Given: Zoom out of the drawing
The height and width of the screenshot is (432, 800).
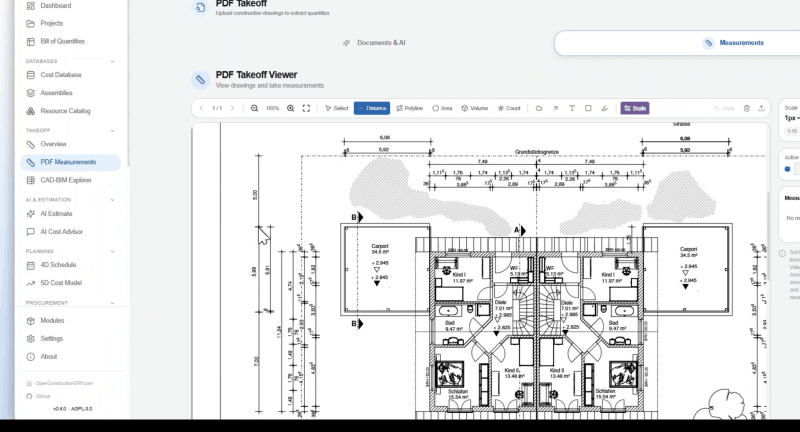Looking at the screenshot, I should (x=254, y=109).
